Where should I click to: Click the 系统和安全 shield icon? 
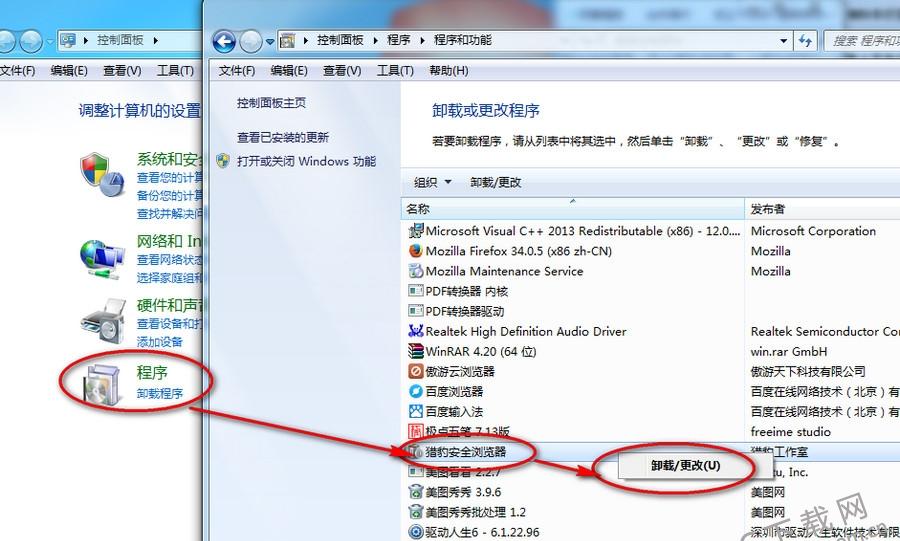pos(102,174)
